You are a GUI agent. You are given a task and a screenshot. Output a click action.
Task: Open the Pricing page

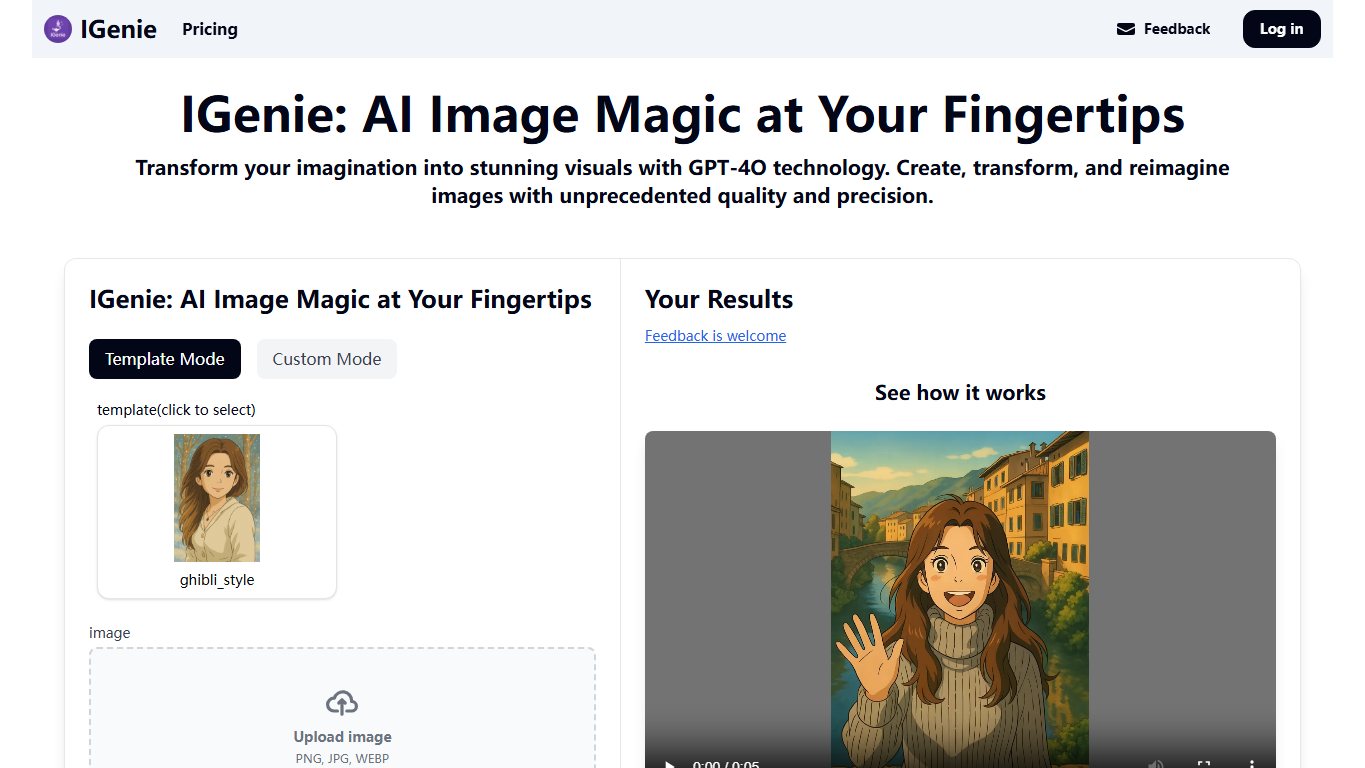pos(210,29)
